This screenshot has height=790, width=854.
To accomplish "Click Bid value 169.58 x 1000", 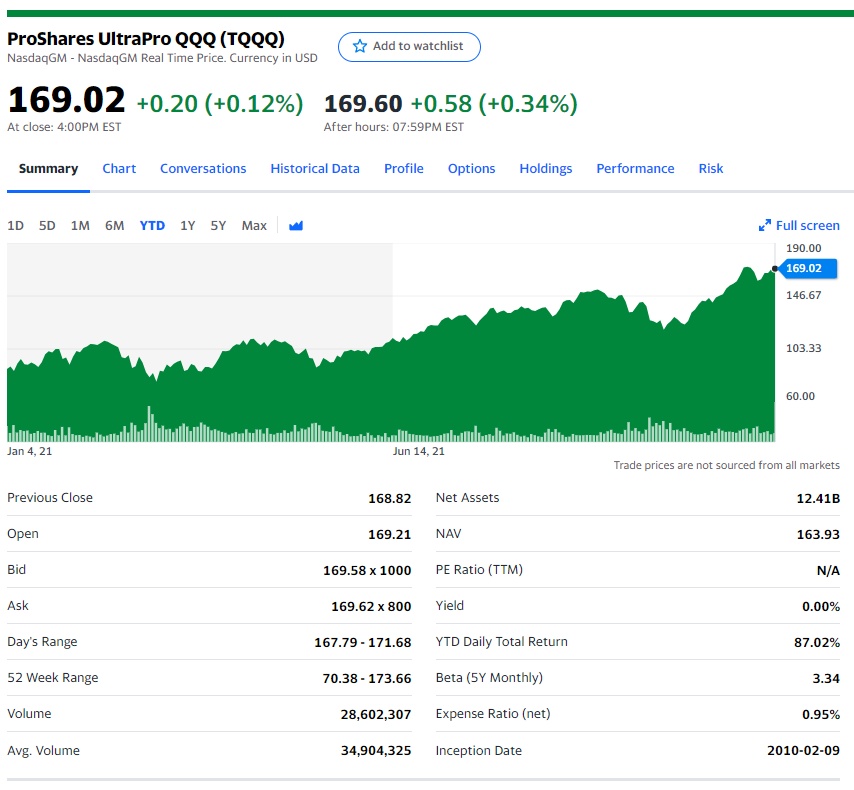I will tap(367, 570).
